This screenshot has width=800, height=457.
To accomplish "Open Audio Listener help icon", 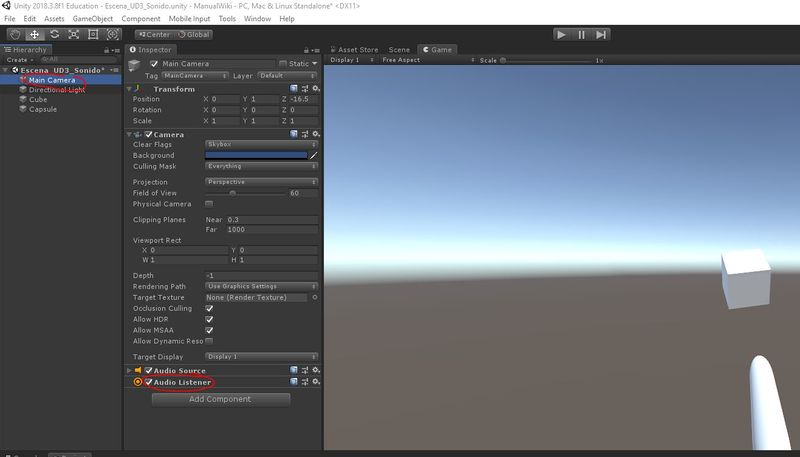I will point(294,382).
